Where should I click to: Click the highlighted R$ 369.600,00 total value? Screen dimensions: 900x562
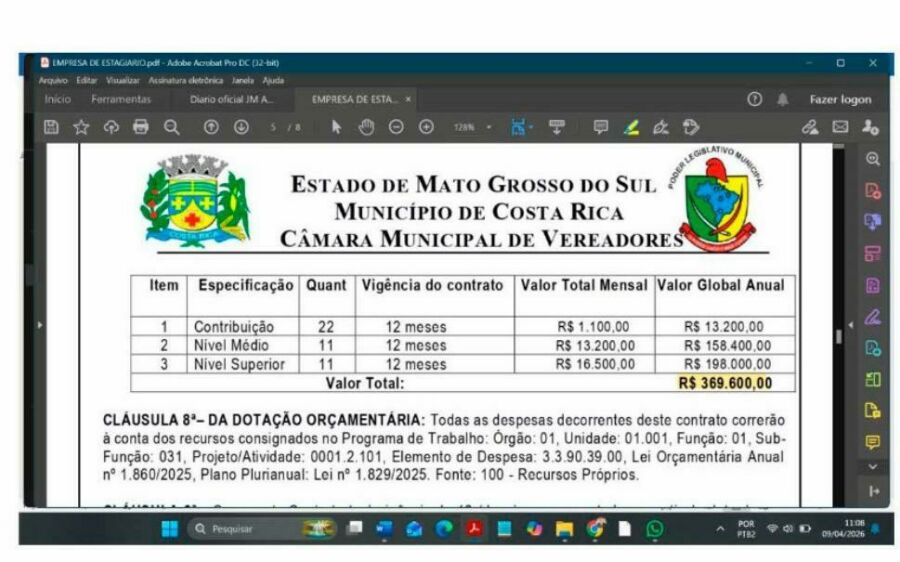[725, 383]
